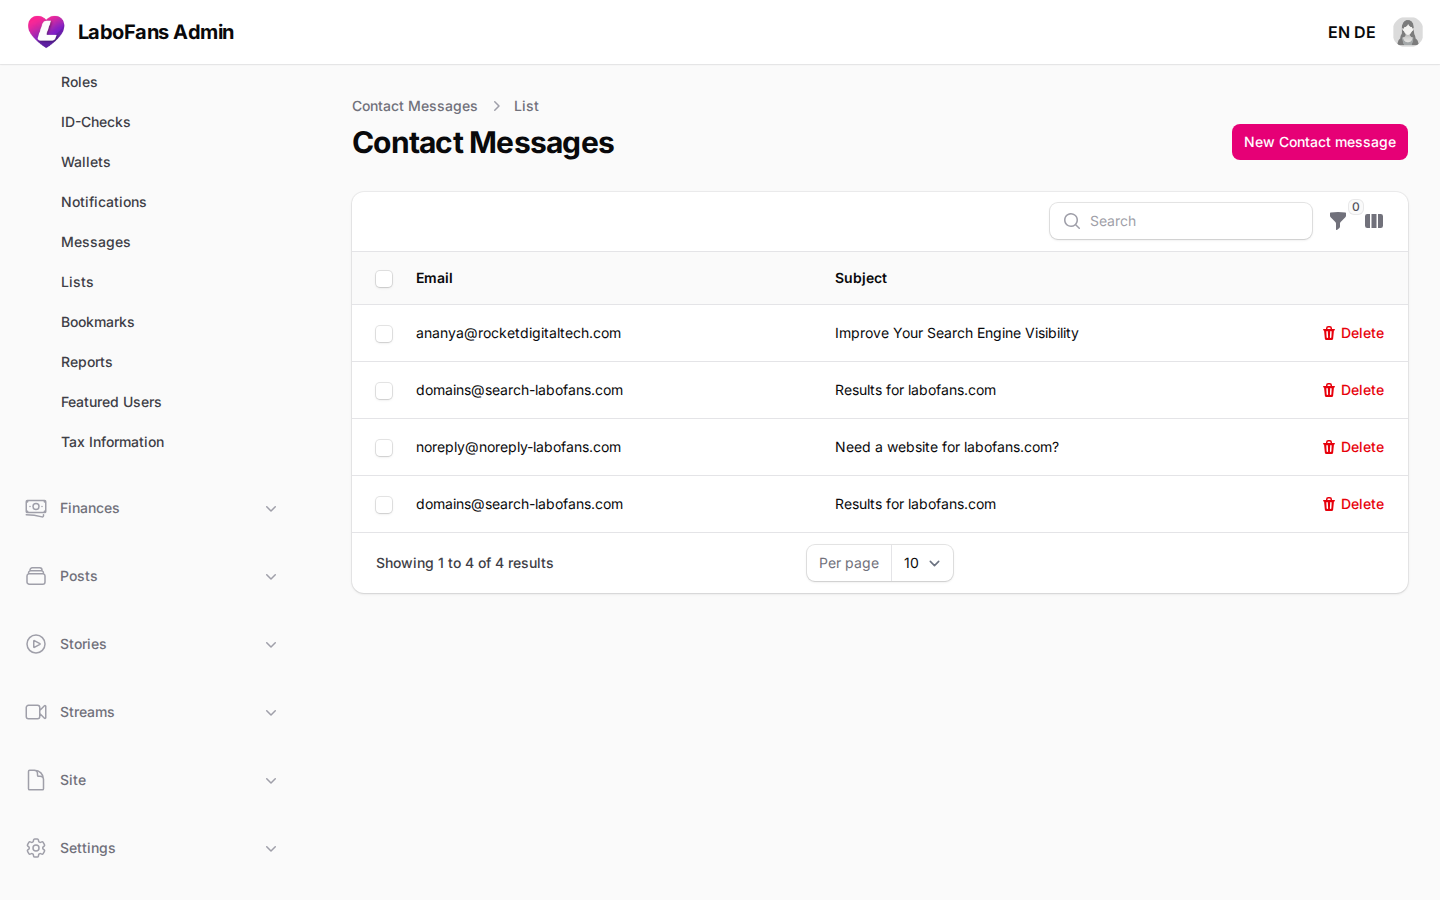Screen dimensions: 1440x900
Task: Click the Streams camera icon
Action: click(36, 712)
